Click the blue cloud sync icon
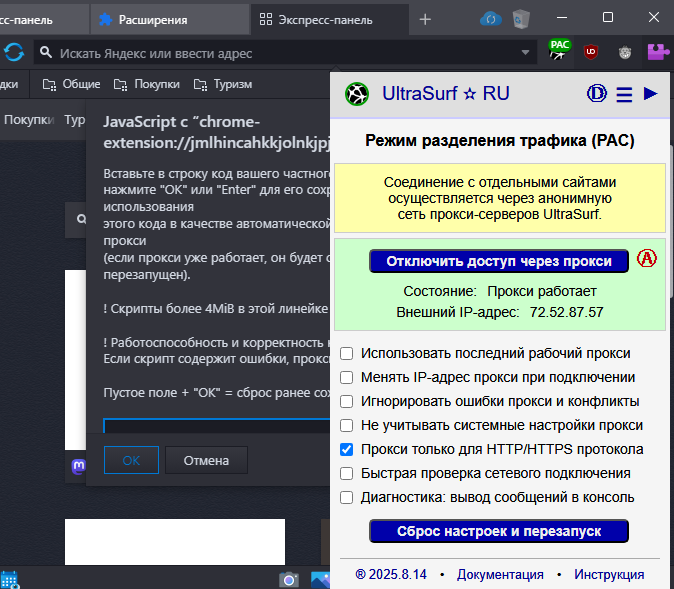 click(x=490, y=19)
